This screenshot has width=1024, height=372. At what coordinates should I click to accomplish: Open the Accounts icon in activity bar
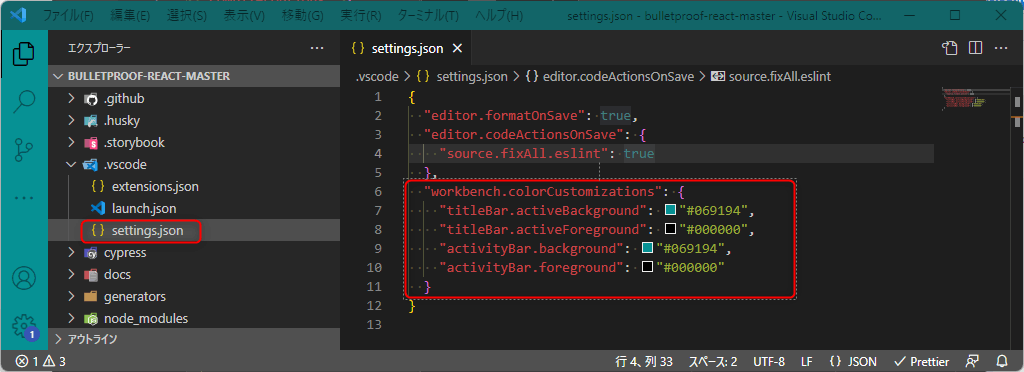pos(24,279)
